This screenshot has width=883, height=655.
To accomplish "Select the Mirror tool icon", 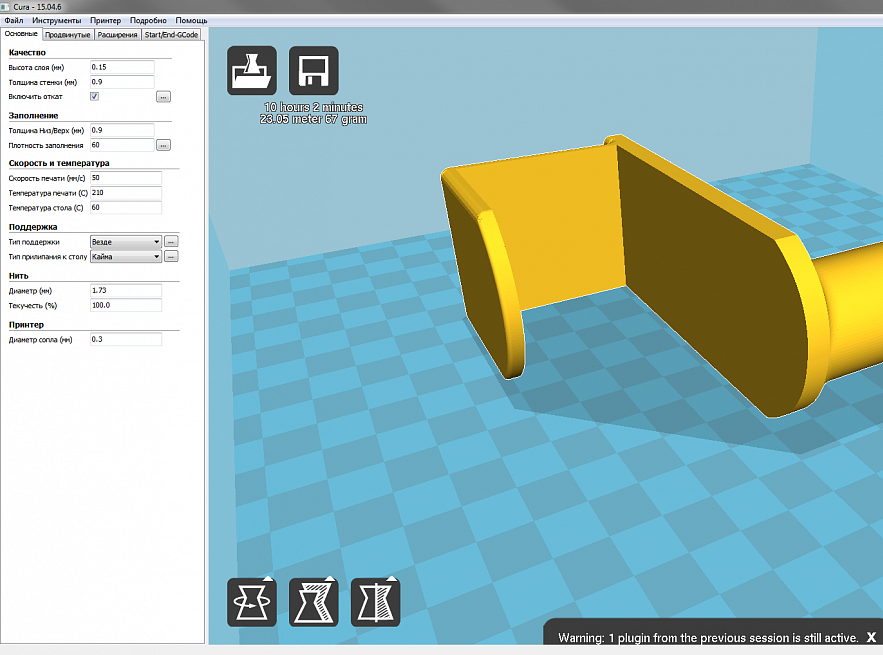I will tap(375, 602).
